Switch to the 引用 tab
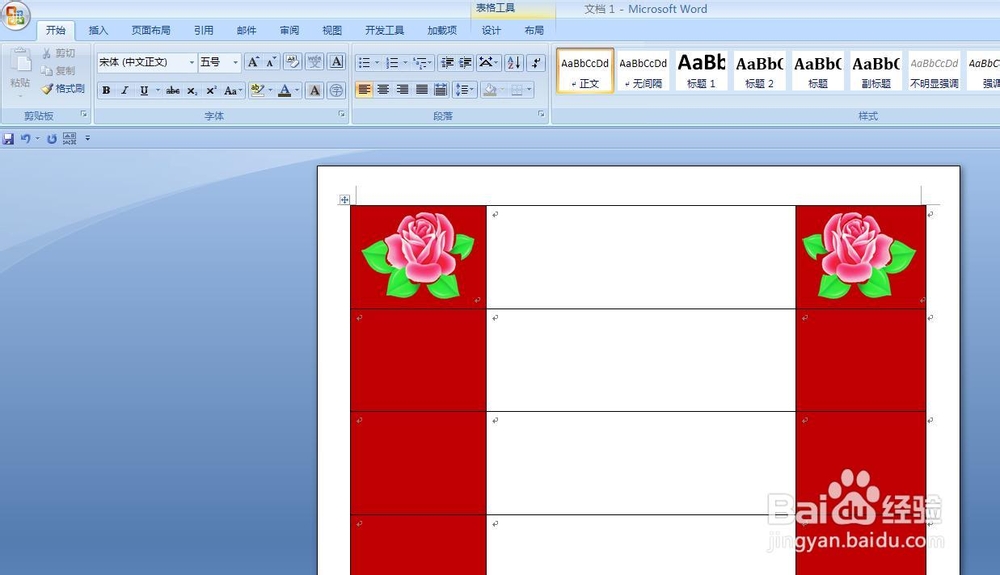Screen dimensions: 1000x575 (203, 30)
